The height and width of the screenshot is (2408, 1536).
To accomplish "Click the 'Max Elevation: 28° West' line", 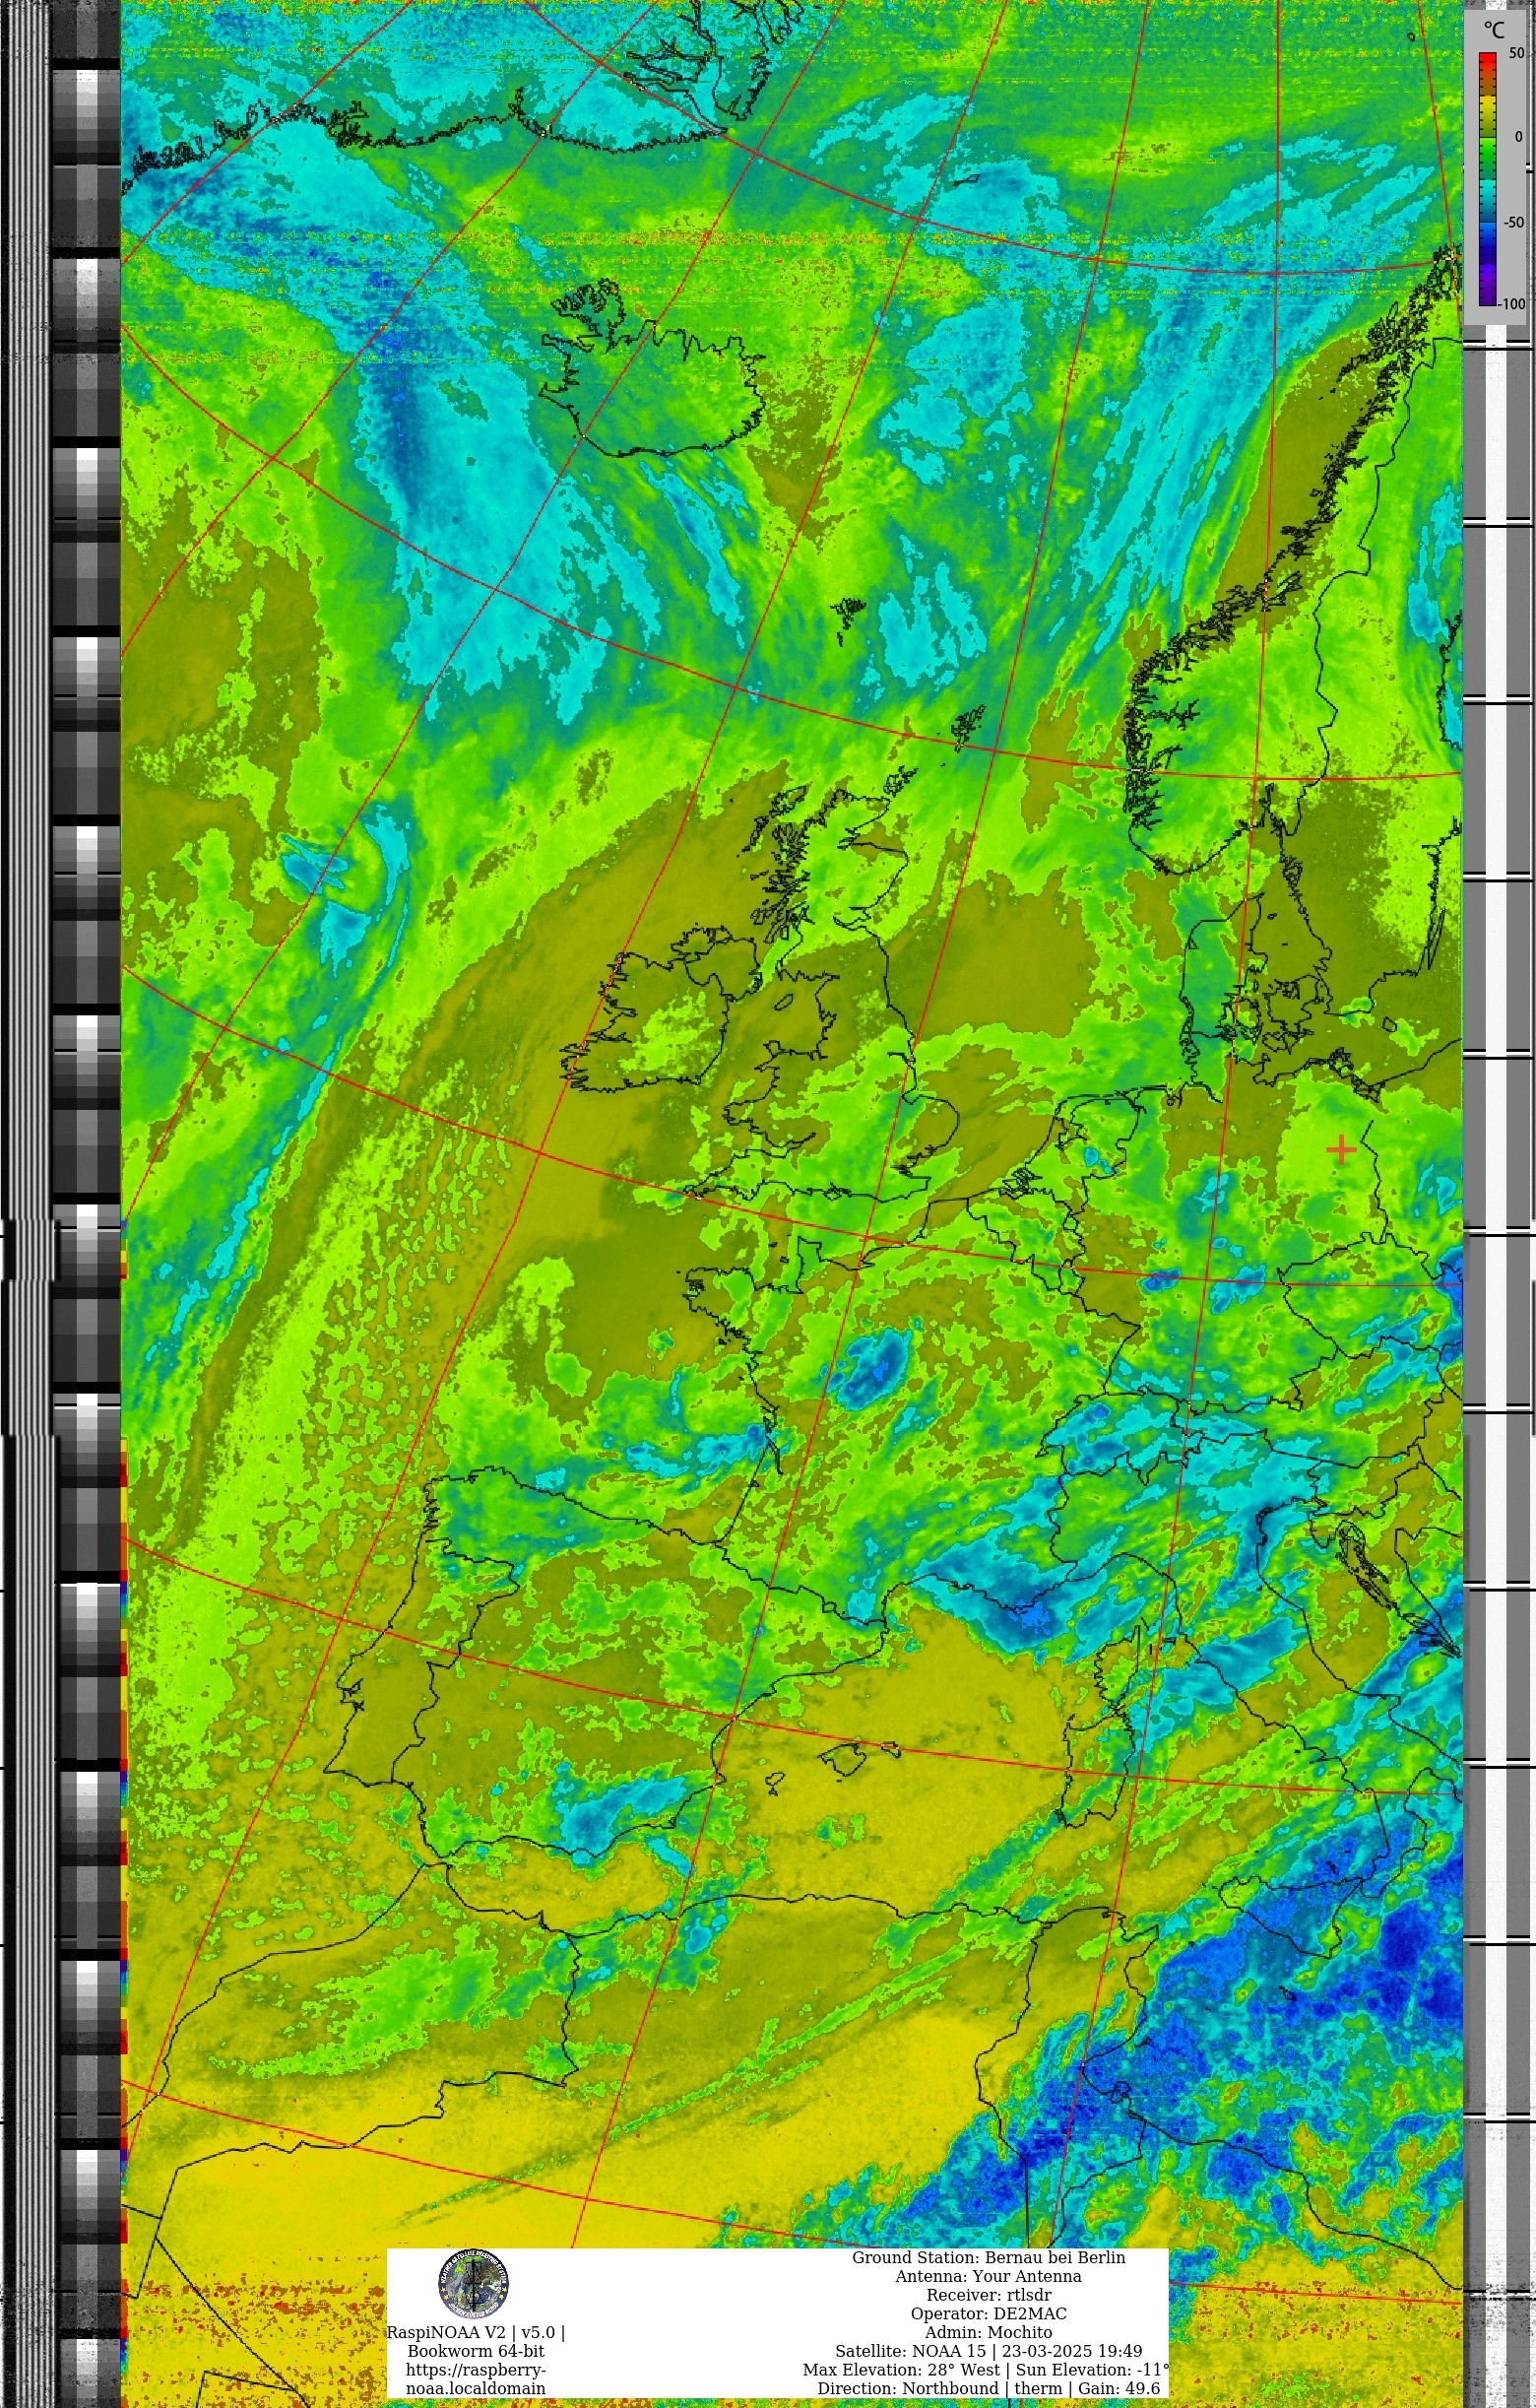I will pos(985,2371).
